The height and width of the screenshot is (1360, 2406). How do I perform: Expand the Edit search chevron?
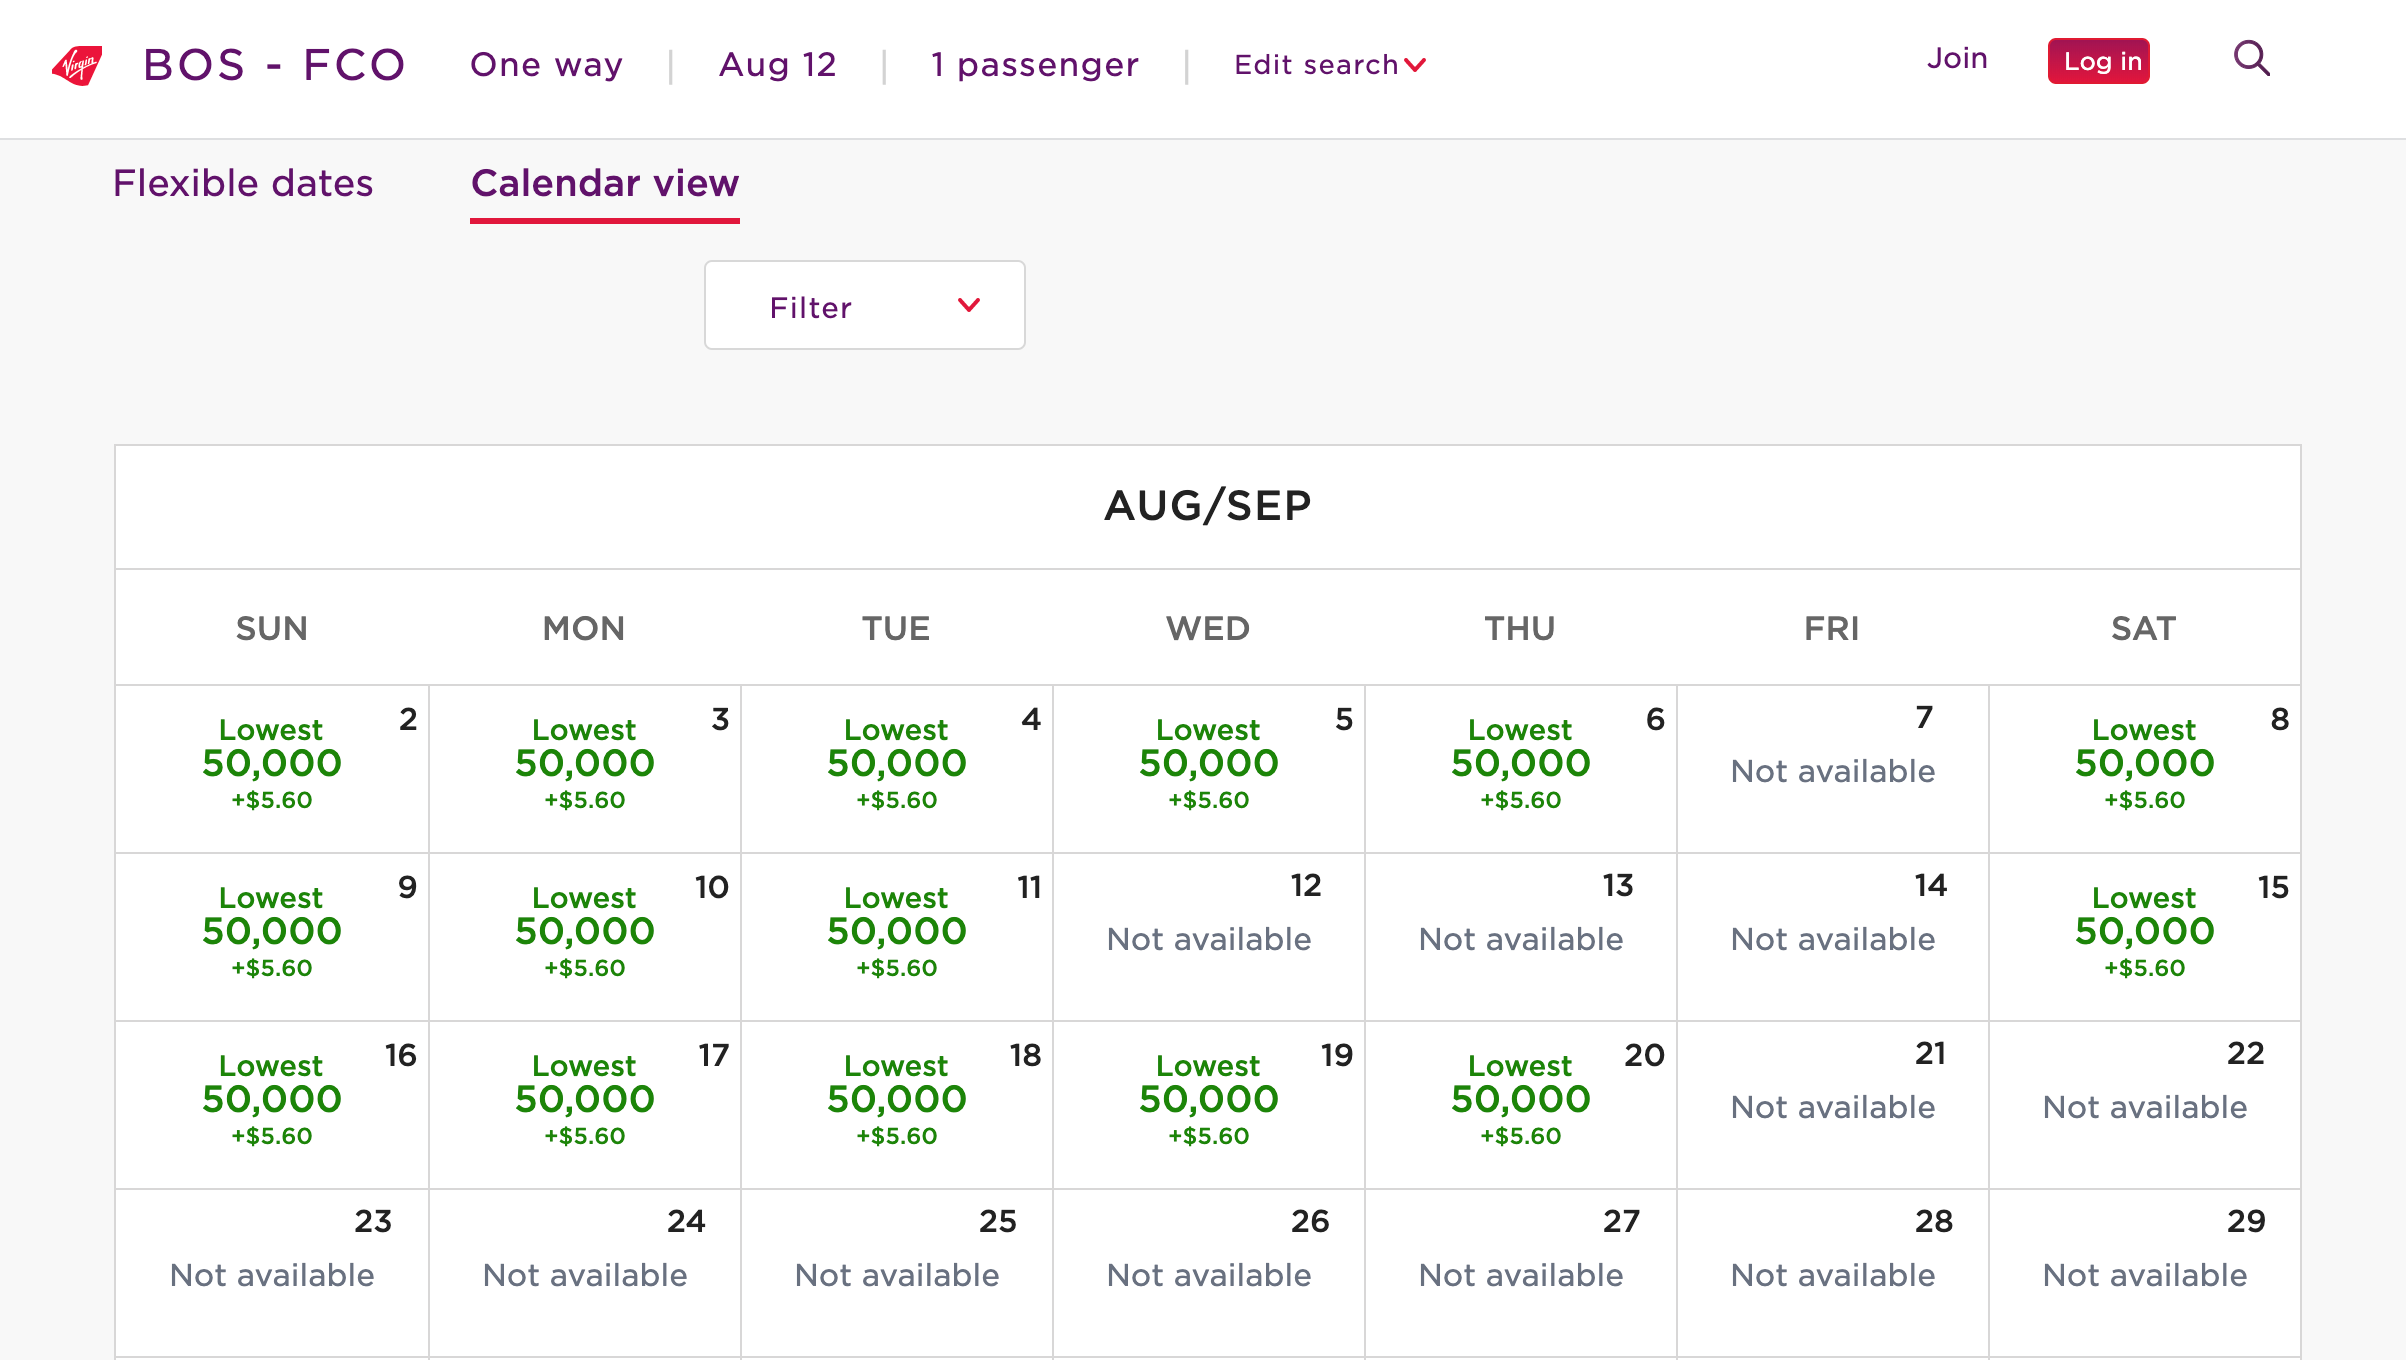pos(1415,65)
